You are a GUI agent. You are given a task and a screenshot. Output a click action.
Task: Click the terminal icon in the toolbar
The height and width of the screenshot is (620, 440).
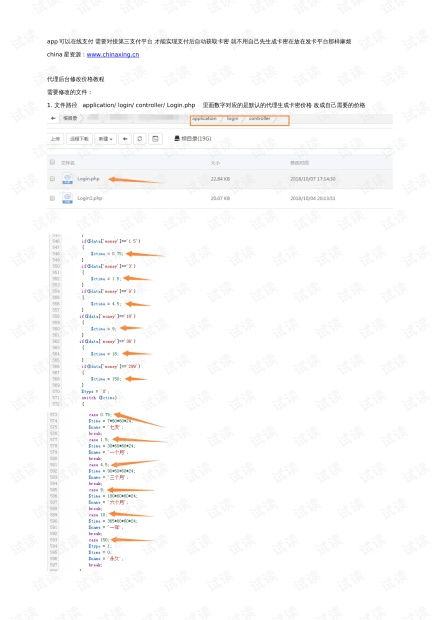[x=155, y=139]
